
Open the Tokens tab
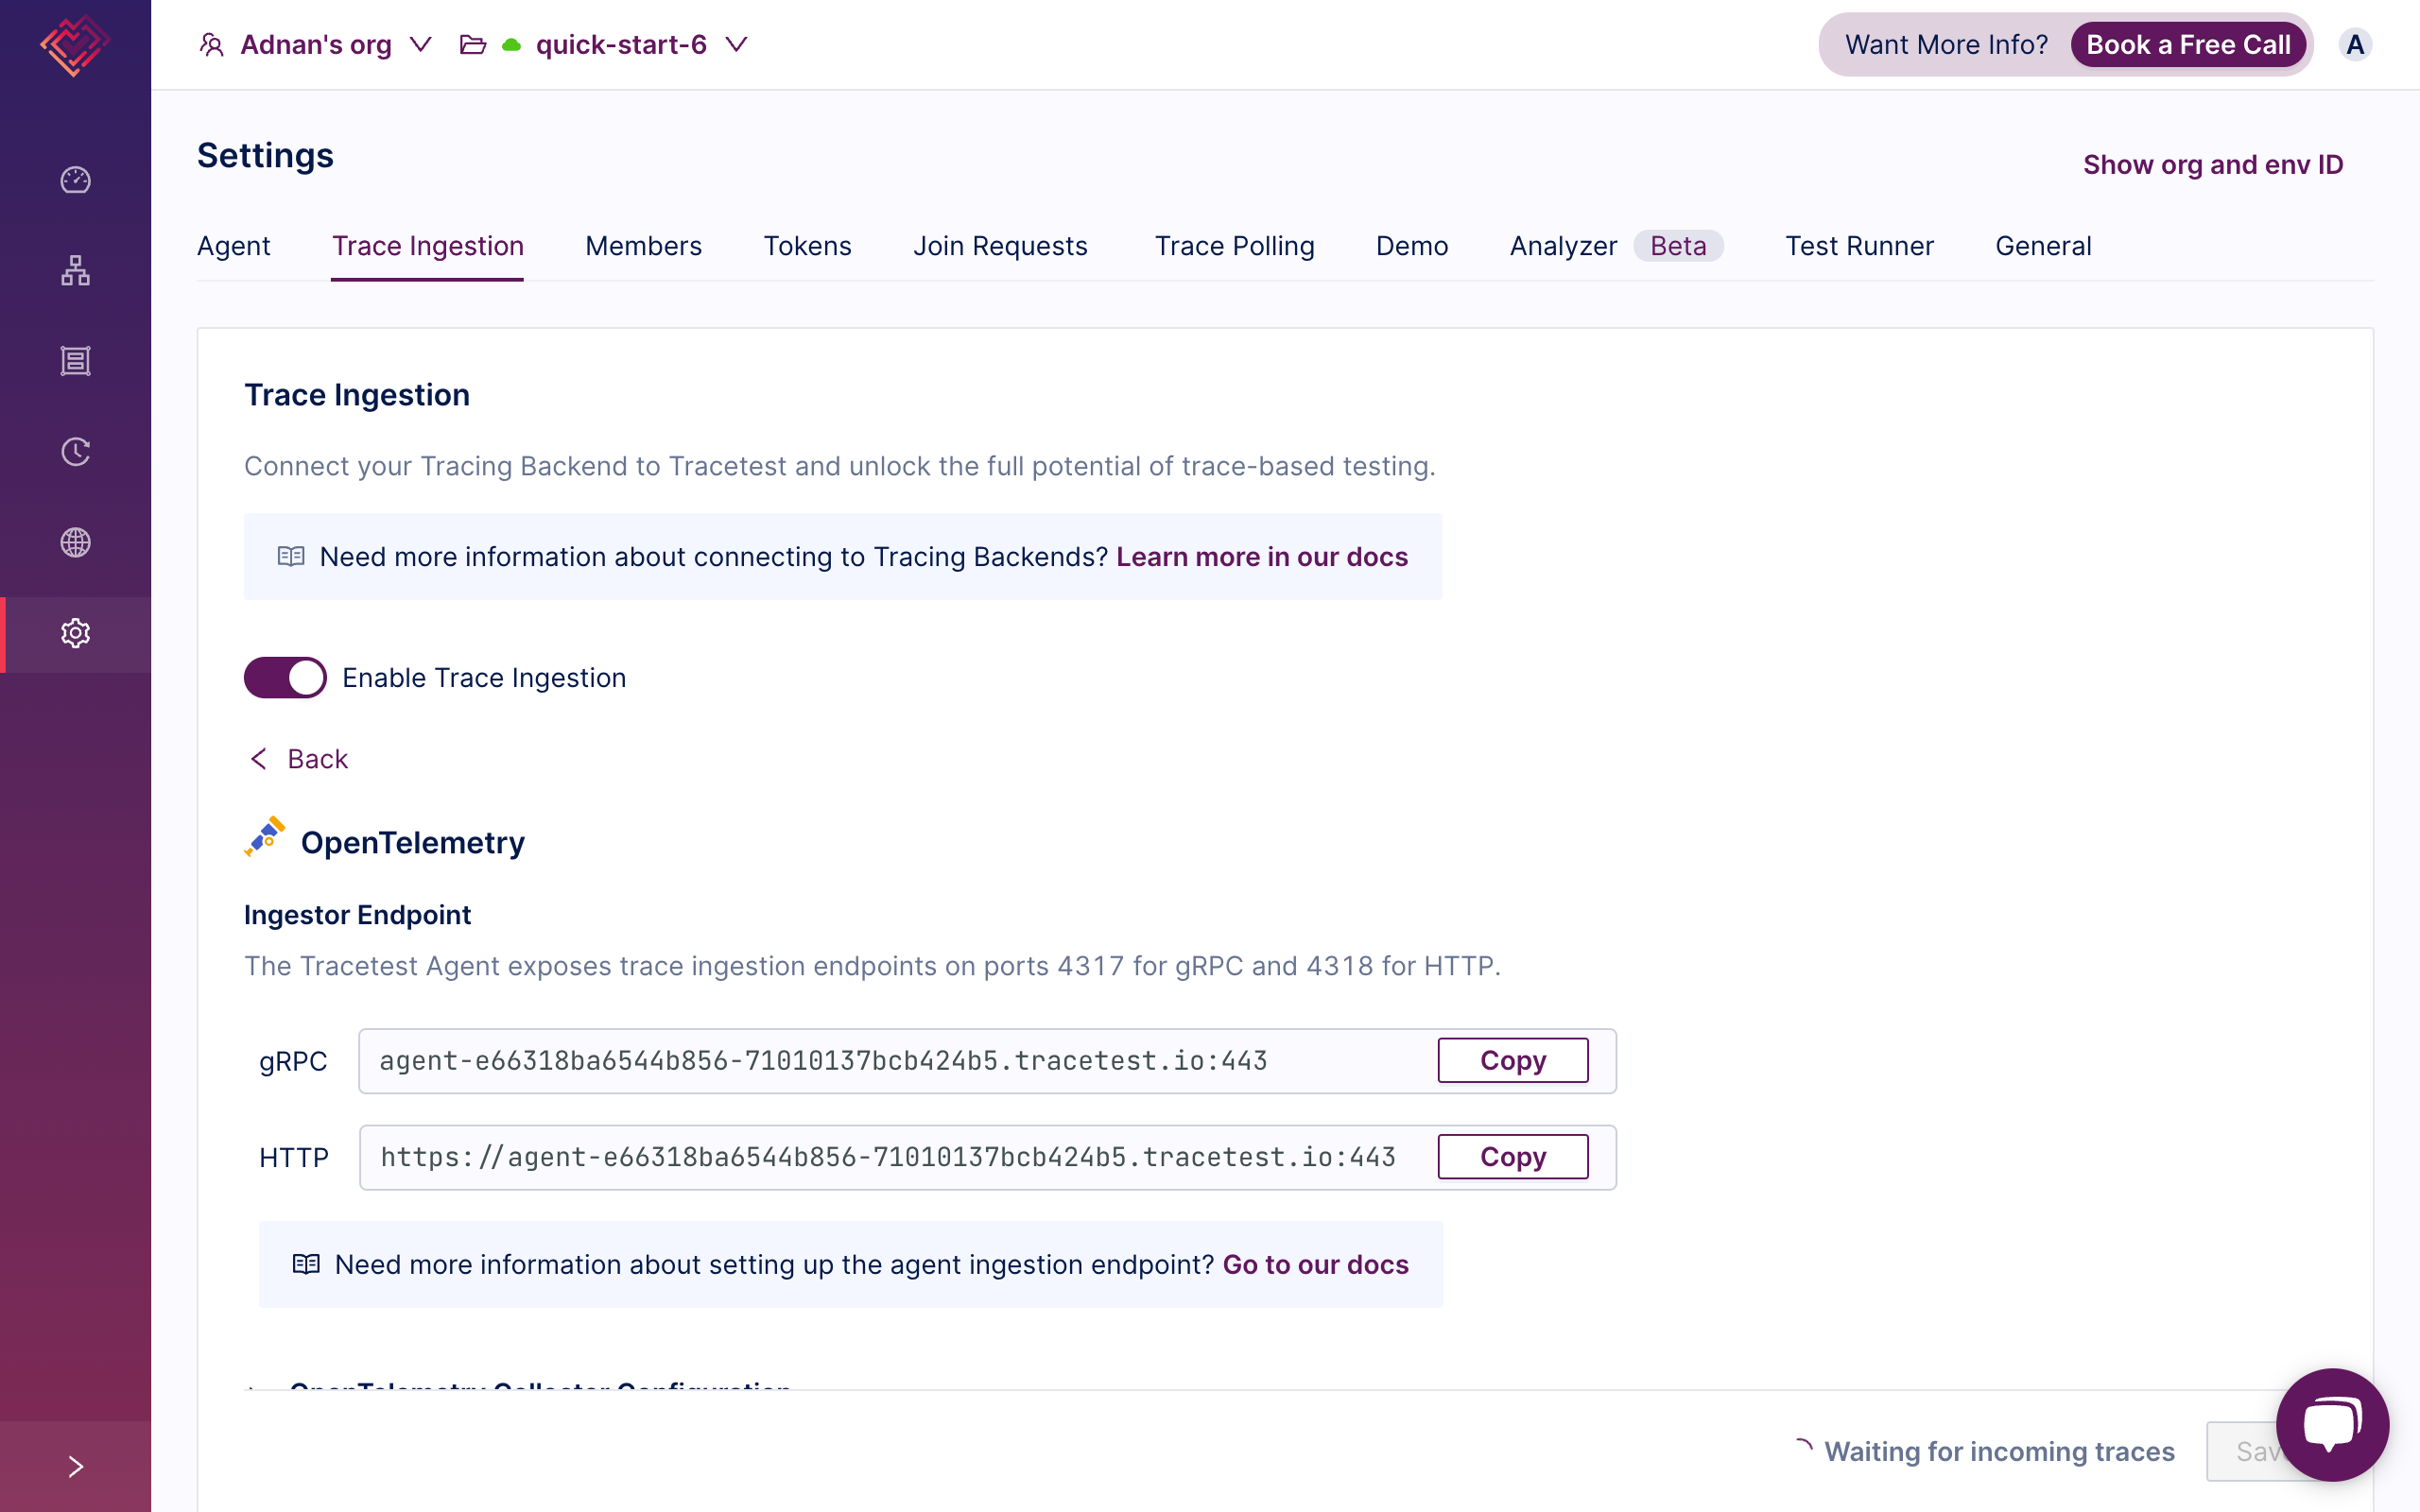pyautogui.click(x=807, y=246)
